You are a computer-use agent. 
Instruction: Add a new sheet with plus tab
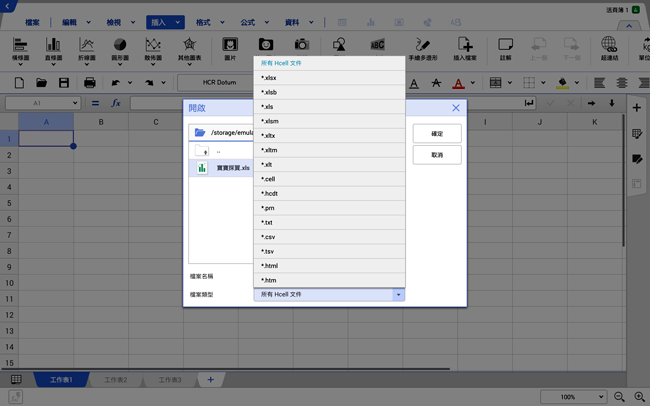pyautogui.click(x=210, y=380)
